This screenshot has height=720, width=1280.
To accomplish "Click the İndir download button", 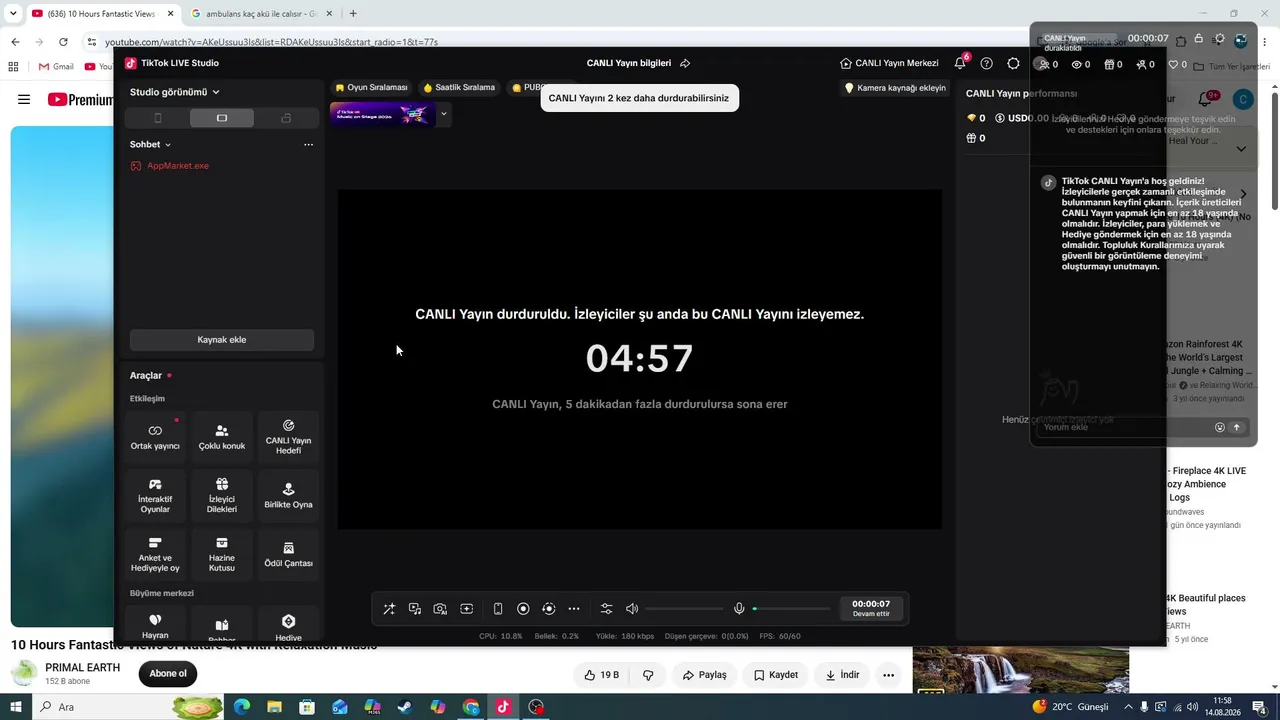I will [x=842, y=675].
